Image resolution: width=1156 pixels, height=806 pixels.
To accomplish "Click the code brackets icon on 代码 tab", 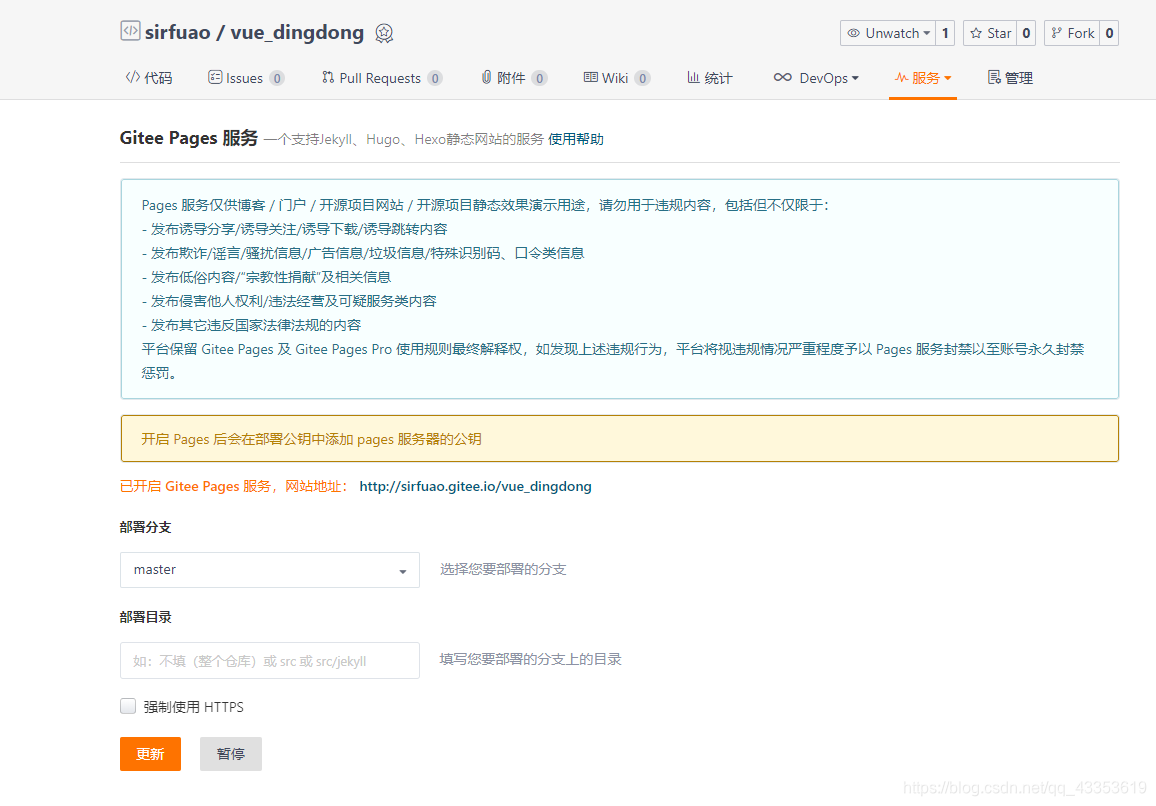I will pos(133,77).
